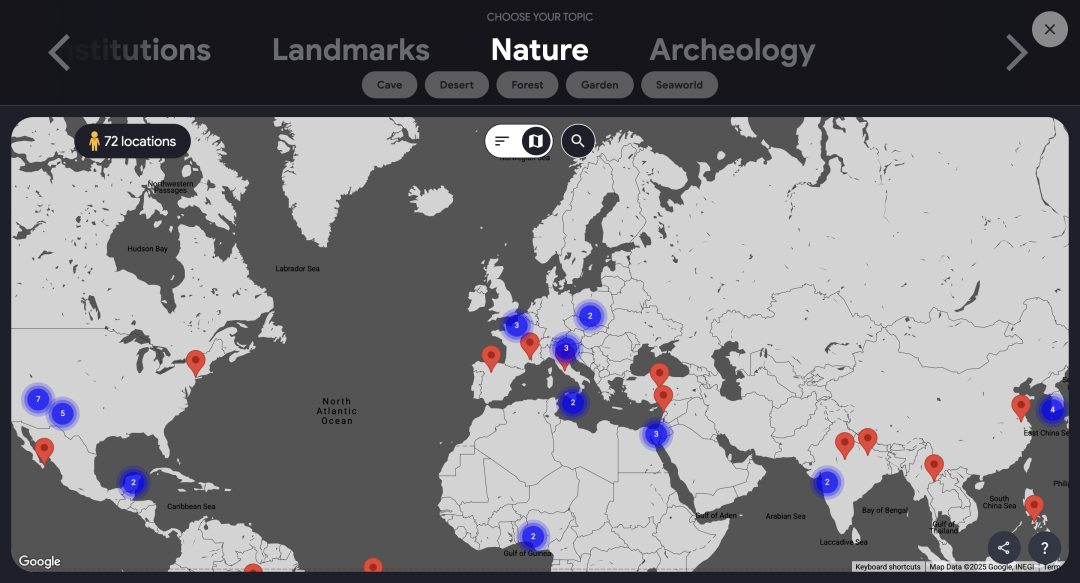Choose the Forest filter chip
This screenshot has width=1080, height=583.
(x=527, y=85)
